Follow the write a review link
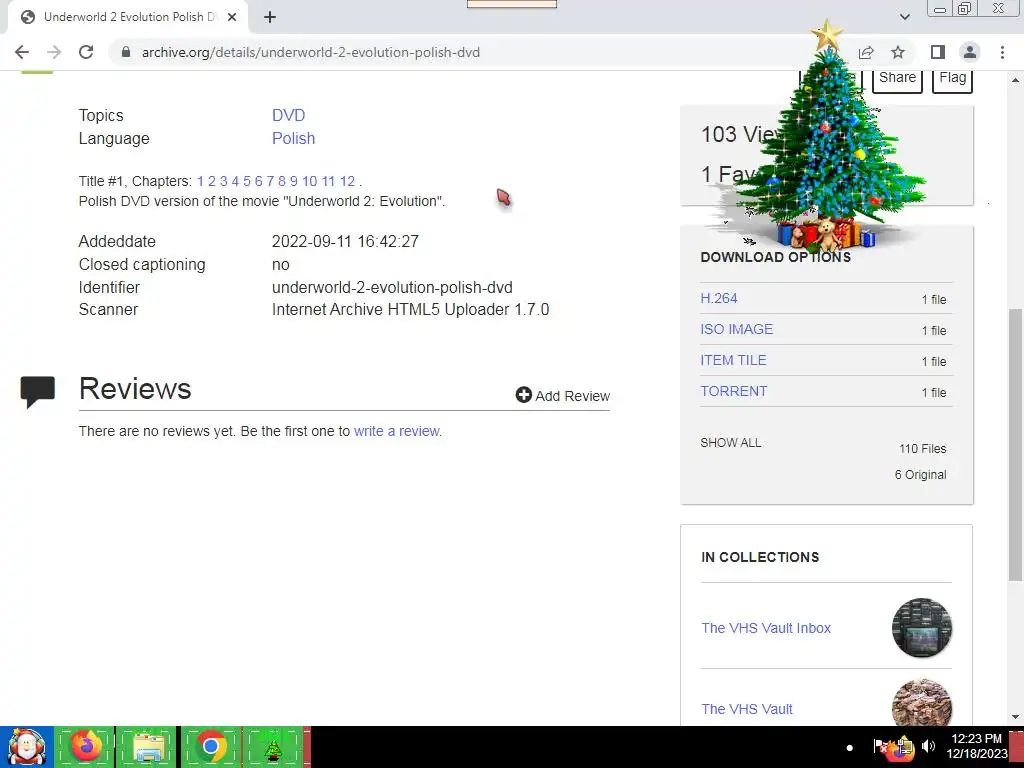The image size is (1024, 768). pyautogui.click(x=396, y=431)
